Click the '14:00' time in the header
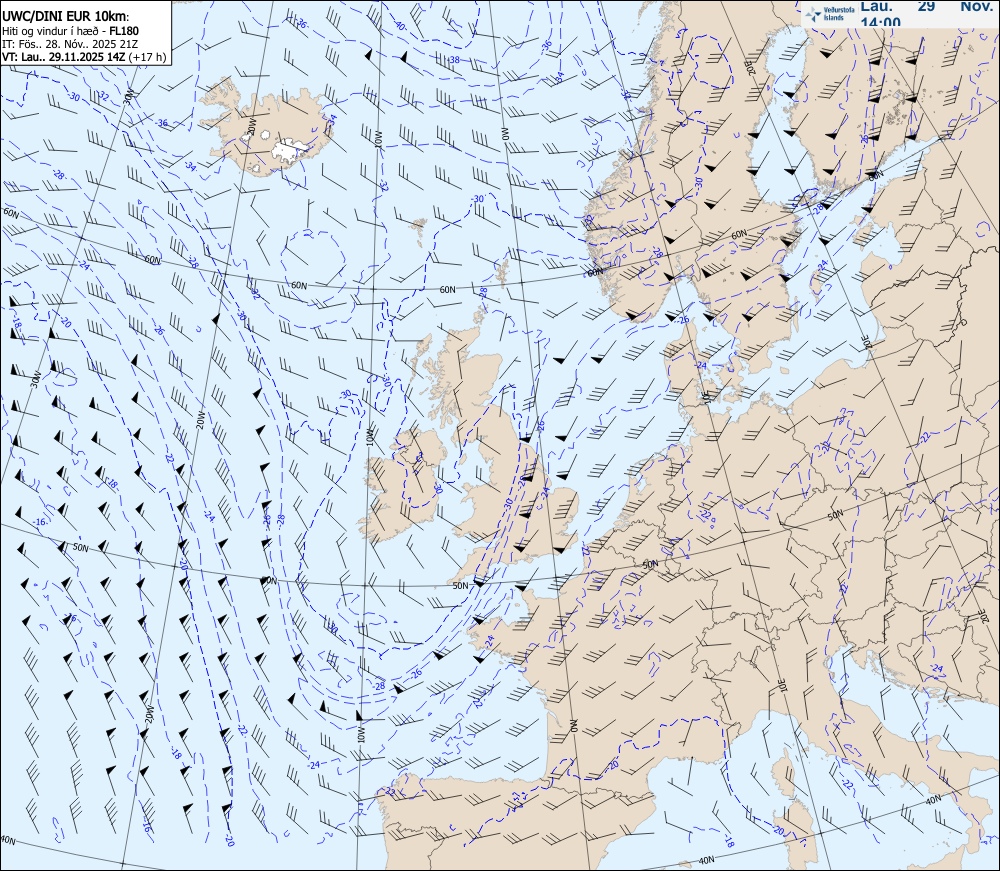 coord(881,22)
